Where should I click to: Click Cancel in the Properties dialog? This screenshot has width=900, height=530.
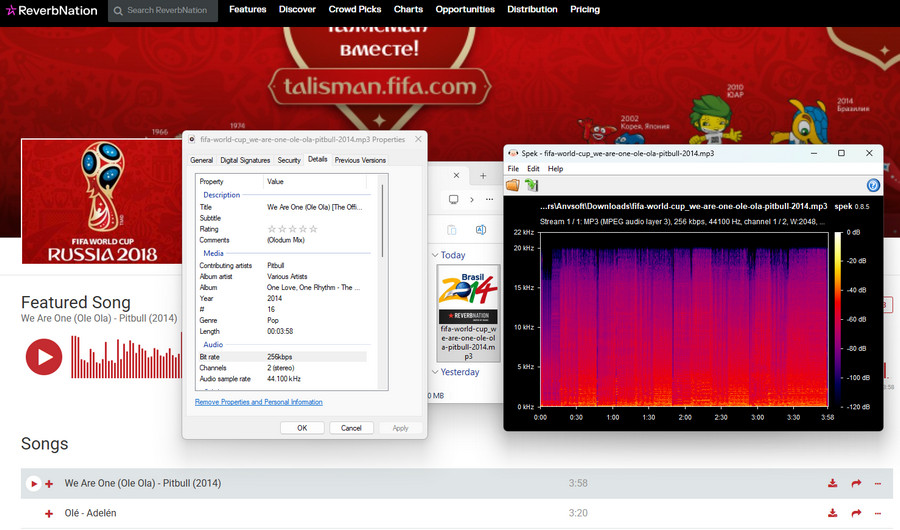pyautogui.click(x=351, y=428)
